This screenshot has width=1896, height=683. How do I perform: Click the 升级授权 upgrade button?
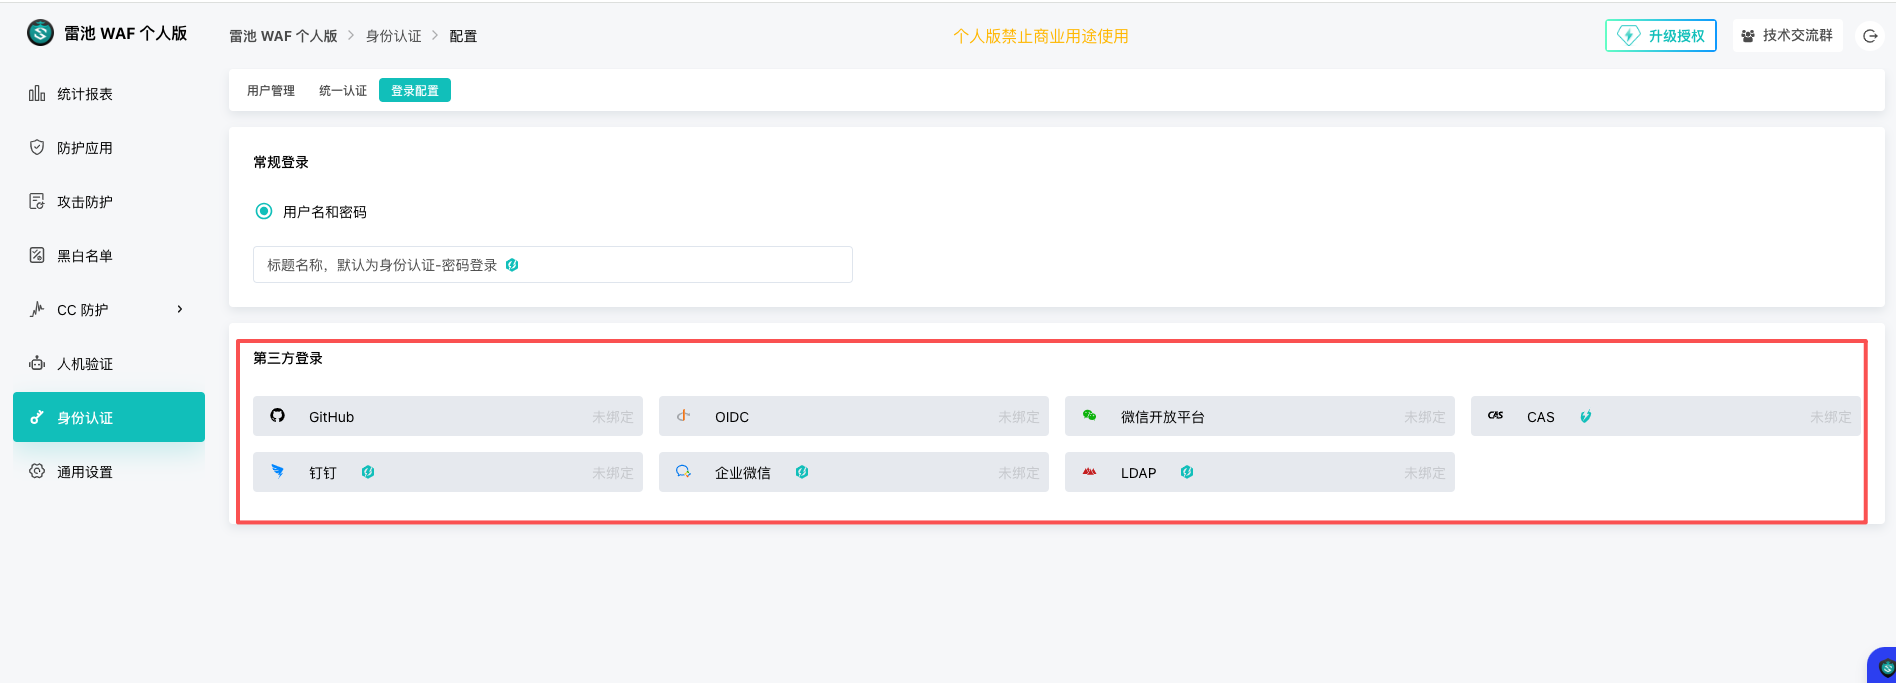[x=1661, y=36]
